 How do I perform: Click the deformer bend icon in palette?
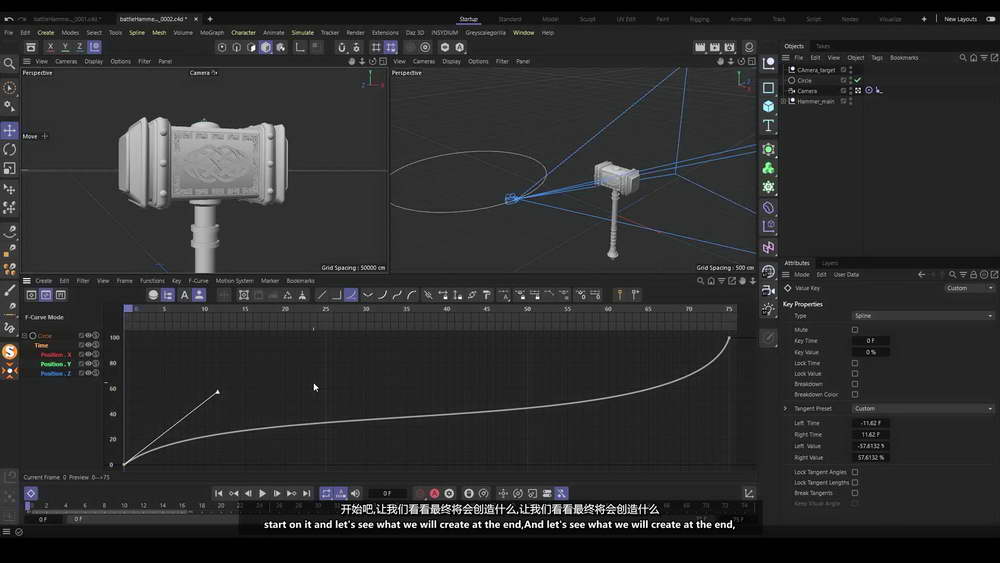[x=768, y=208]
